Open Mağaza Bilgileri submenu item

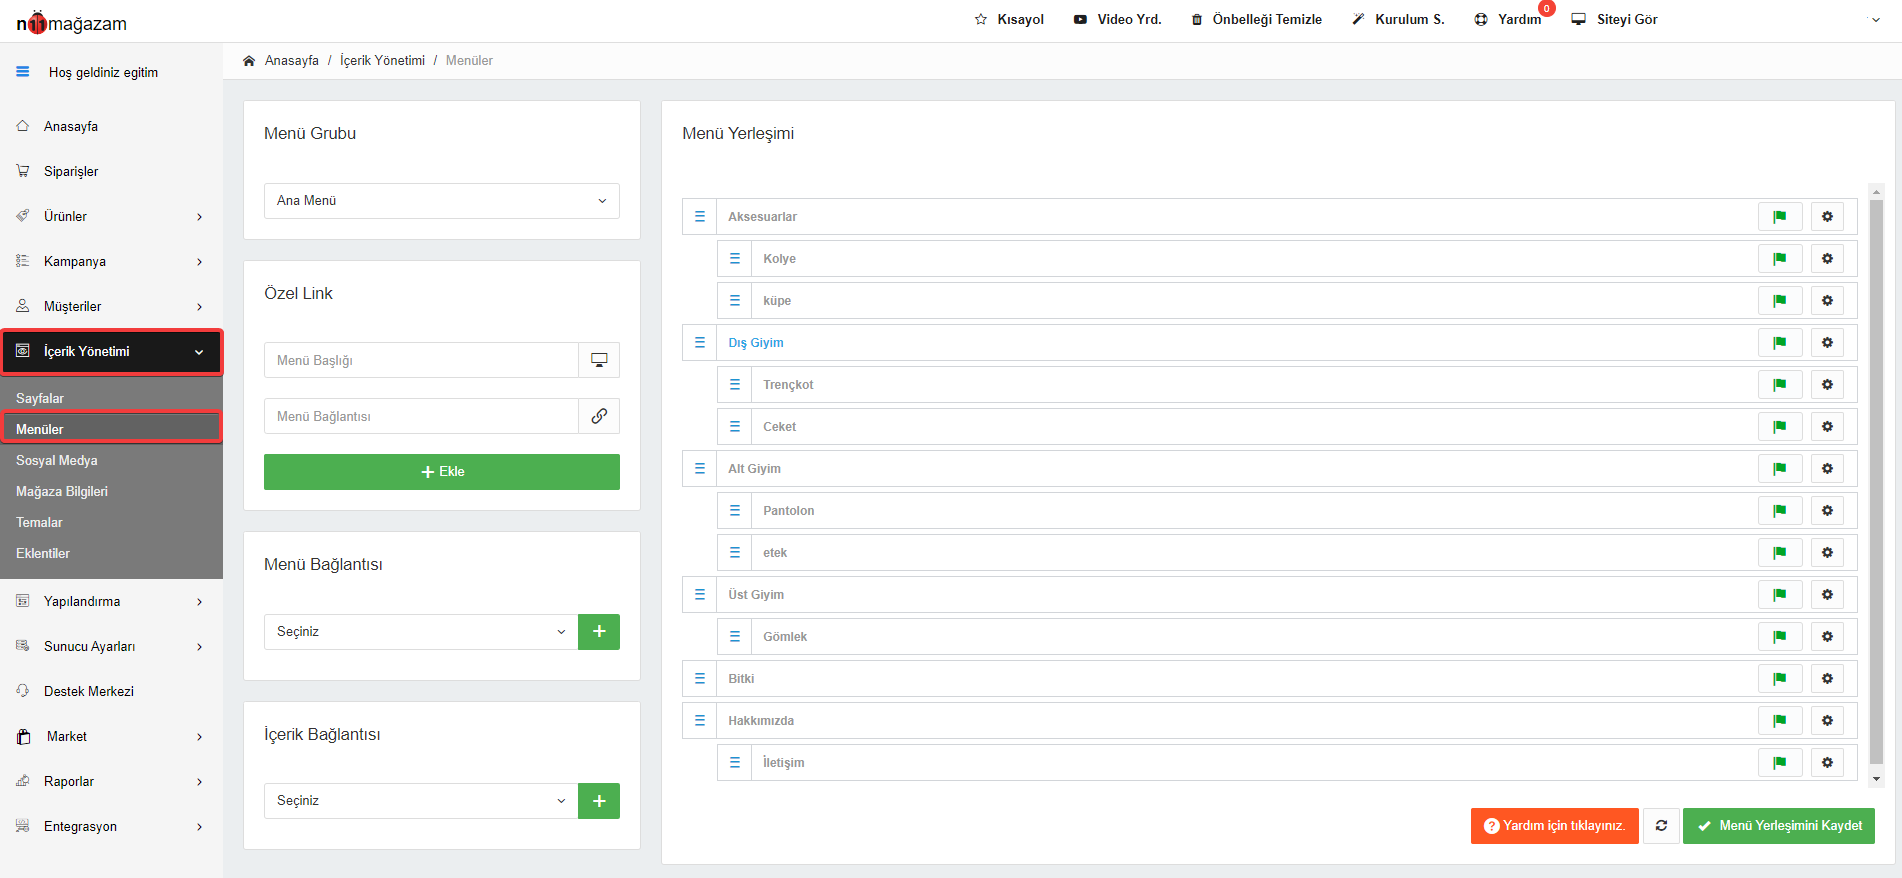coord(62,491)
